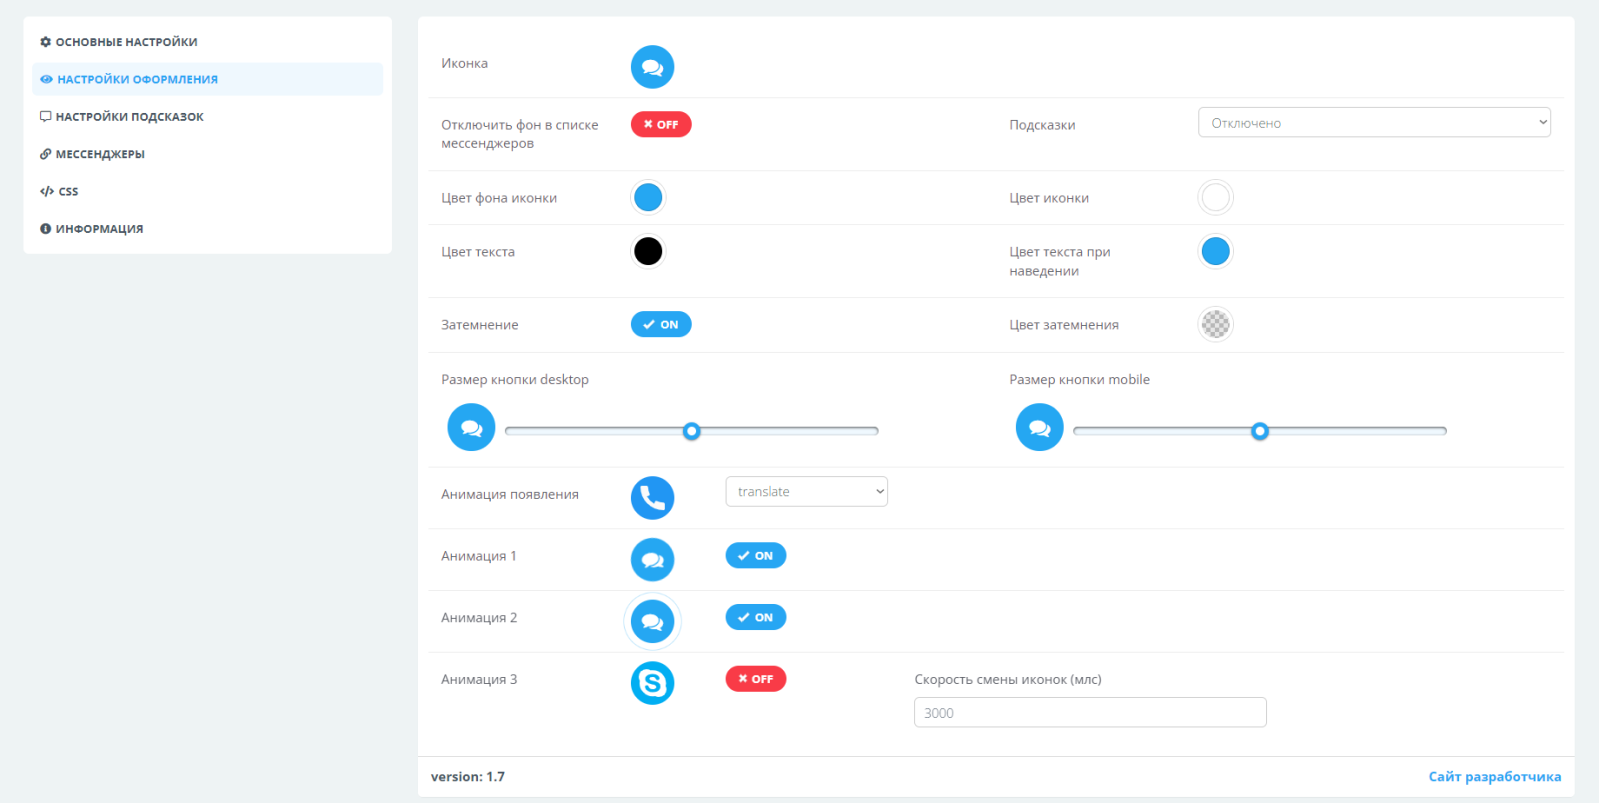Click the chat icon in Анимация 1 row
This screenshot has width=1600, height=803.
click(652, 559)
